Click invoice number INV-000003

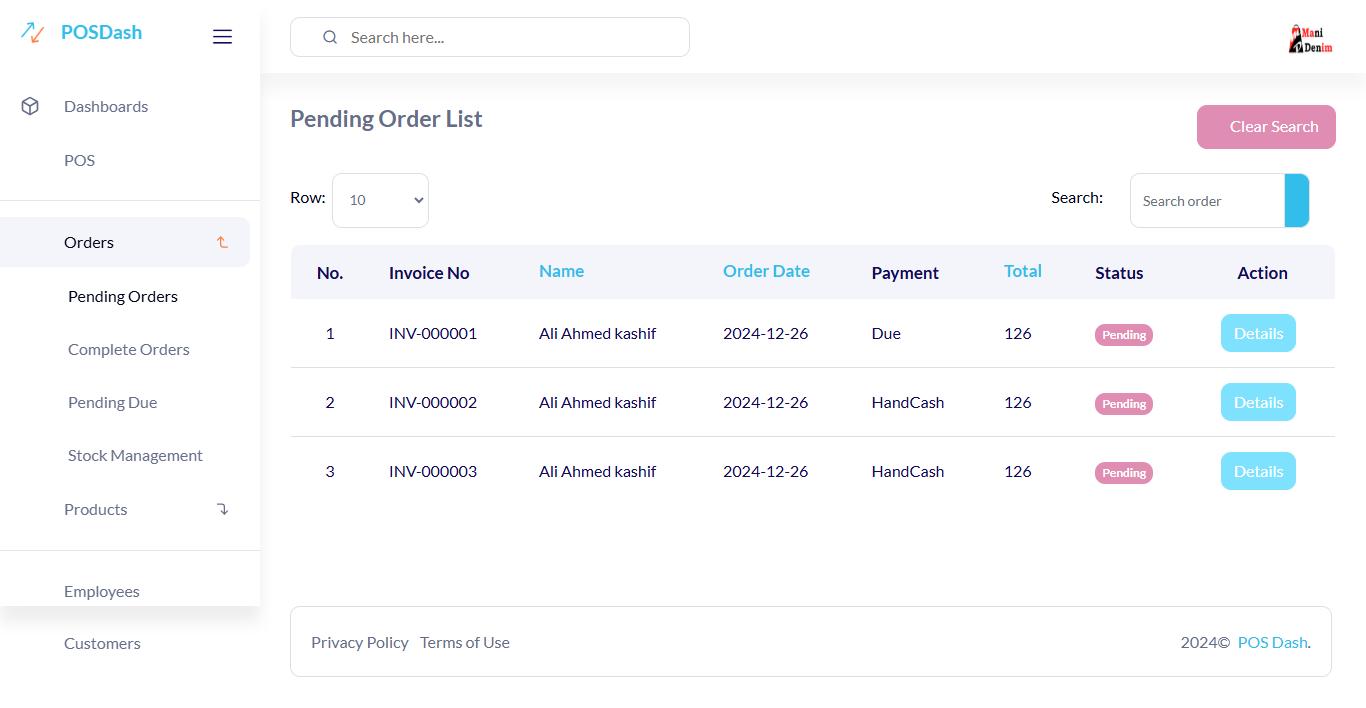coord(433,471)
